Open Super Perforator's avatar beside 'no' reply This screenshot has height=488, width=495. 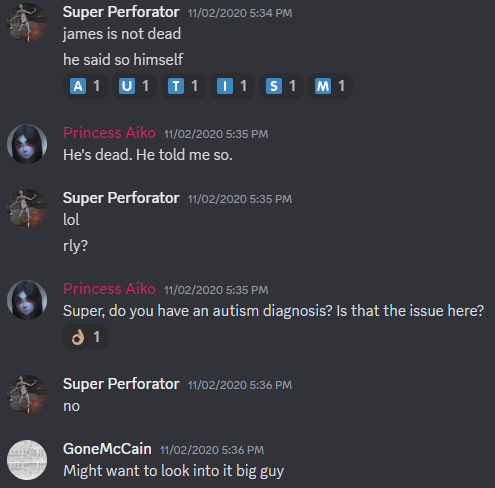pyautogui.click(x=27, y=395)
